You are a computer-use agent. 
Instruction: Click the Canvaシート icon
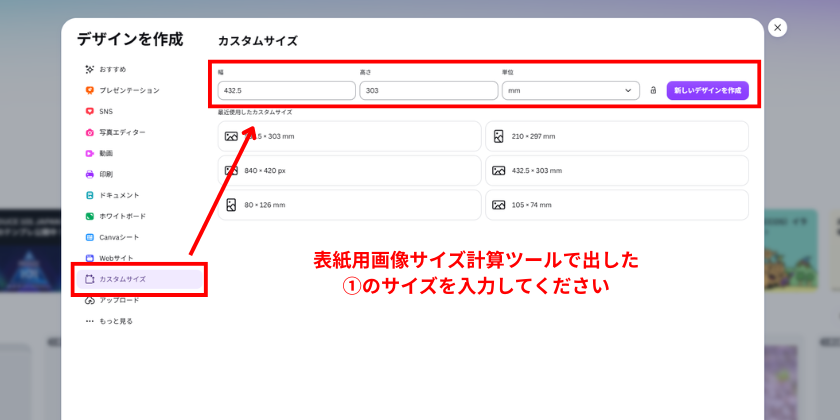(x=89, y=237)
